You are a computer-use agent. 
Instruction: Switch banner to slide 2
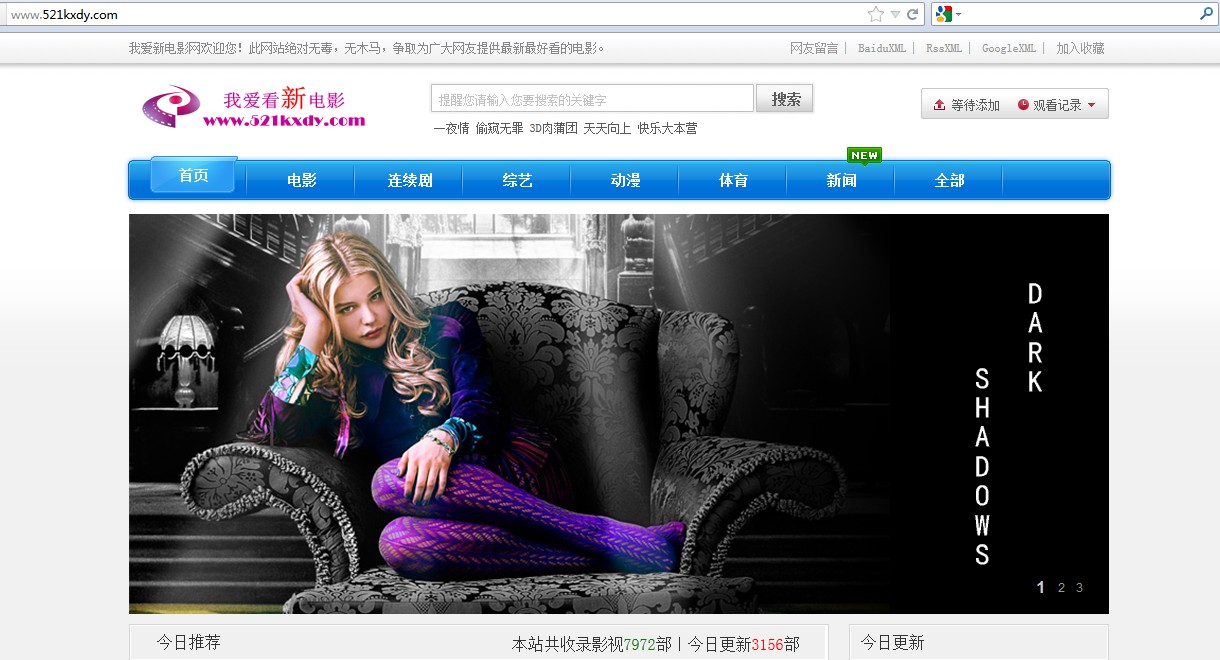[1061, 588]
